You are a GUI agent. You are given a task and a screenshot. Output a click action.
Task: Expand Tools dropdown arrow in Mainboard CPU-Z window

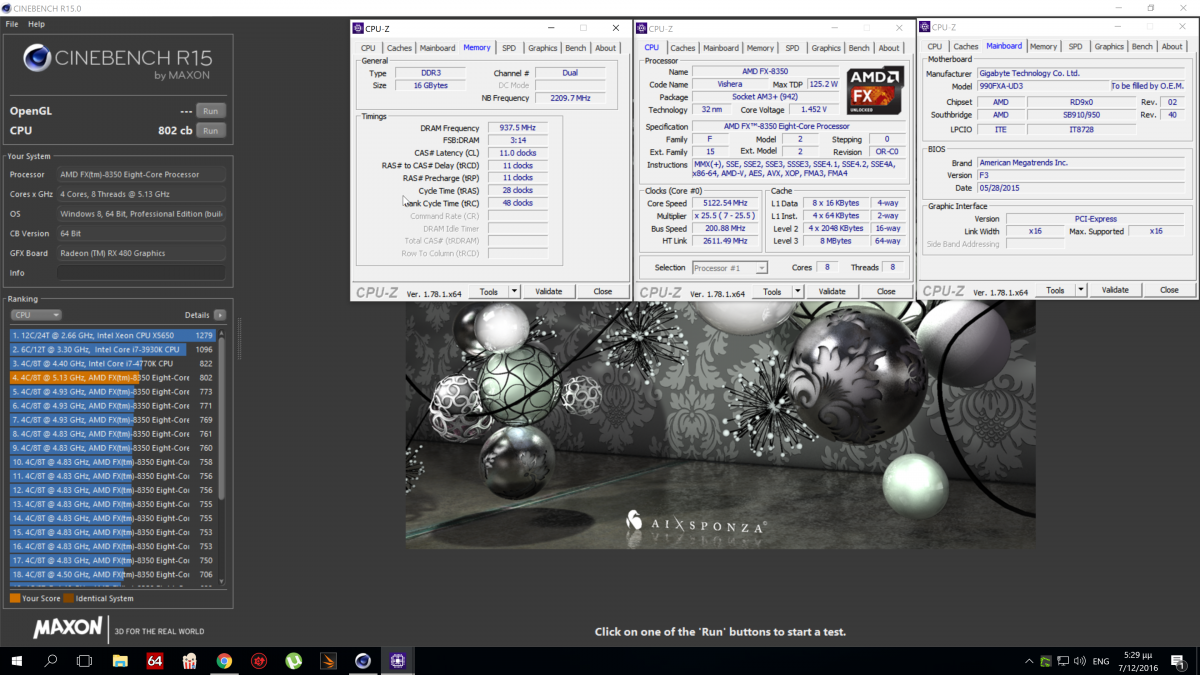[1081, 290]
